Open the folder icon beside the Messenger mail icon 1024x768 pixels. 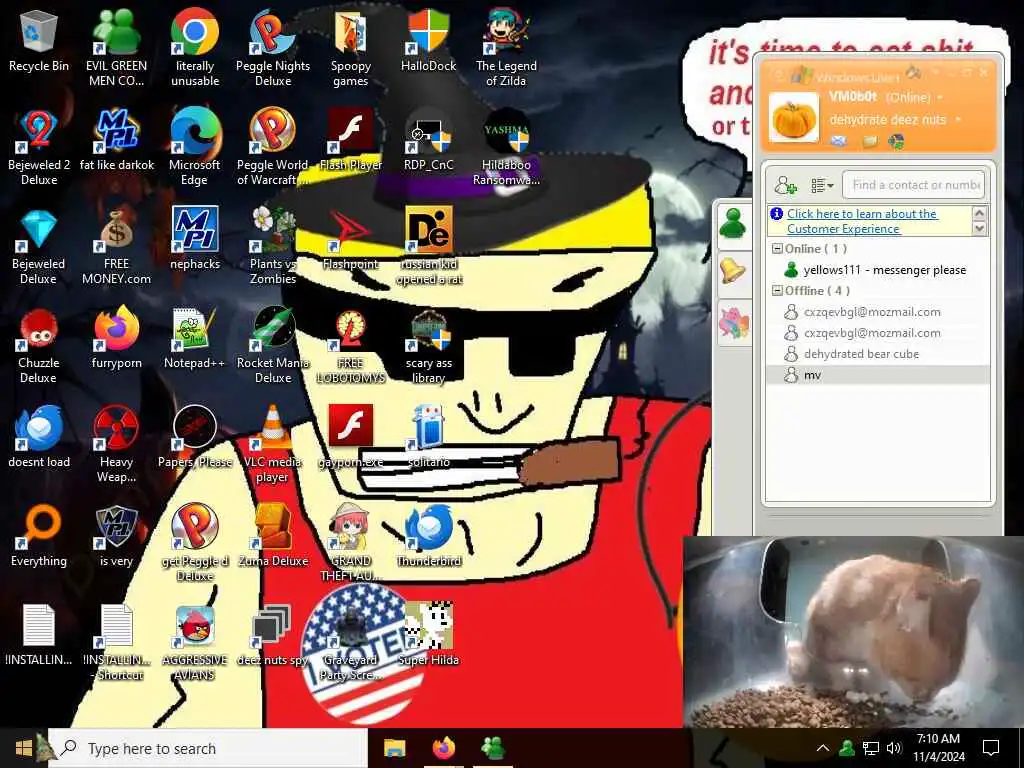click(869, 141)
